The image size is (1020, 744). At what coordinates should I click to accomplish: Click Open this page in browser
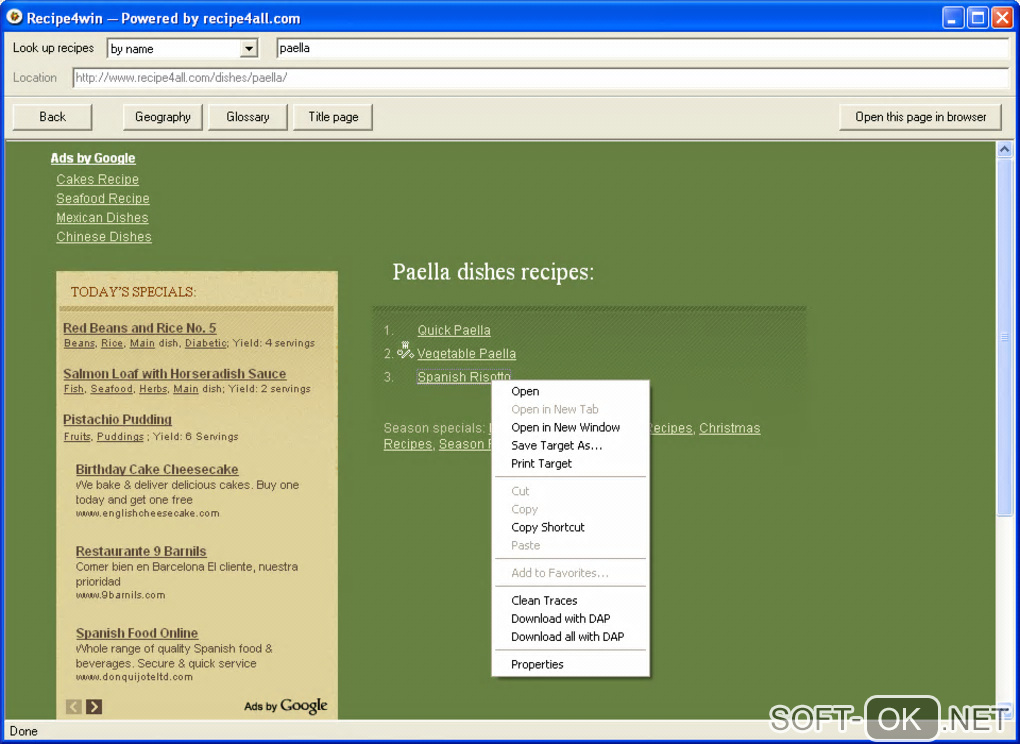pyautogui.click(x=920, y=117)
